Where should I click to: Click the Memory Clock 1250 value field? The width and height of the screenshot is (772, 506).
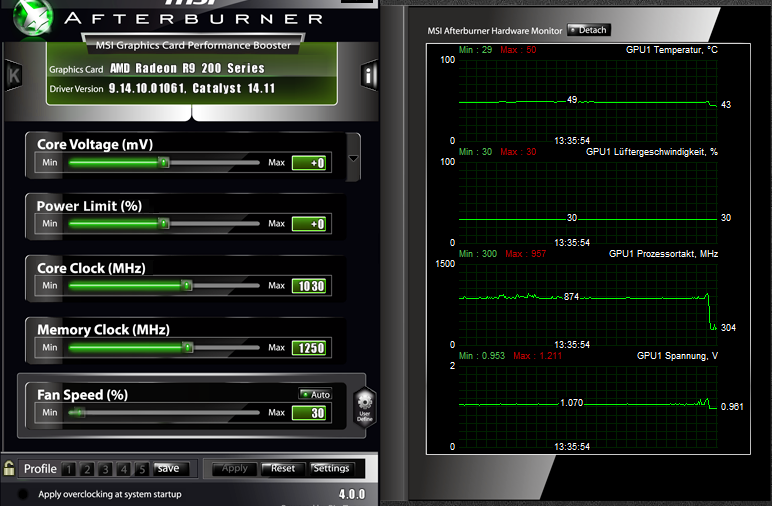[309, 348]
